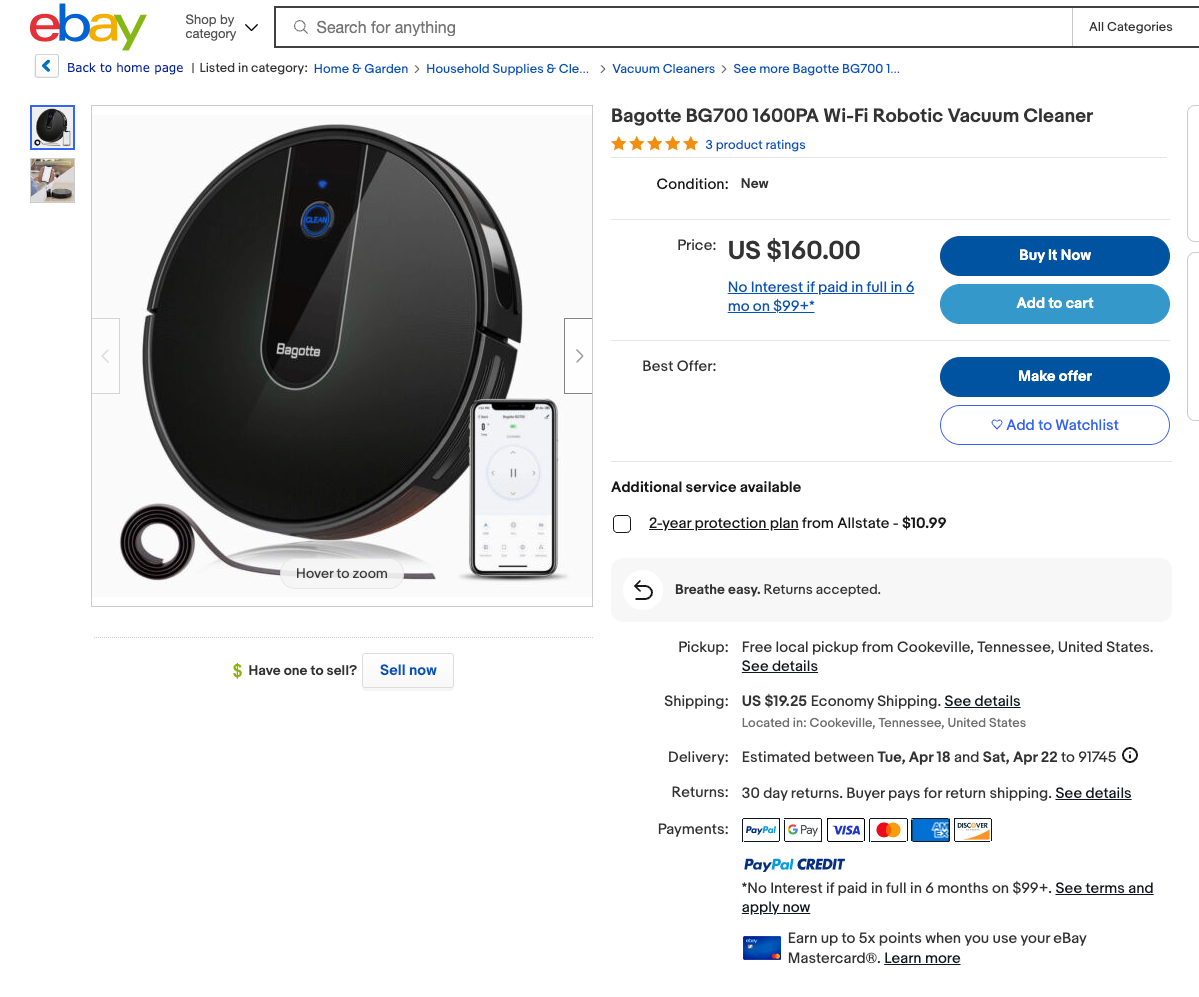Viewport: 1199px width, 997px height.
Task: Click the delivery info circle icon
Action: point(1130,756)
